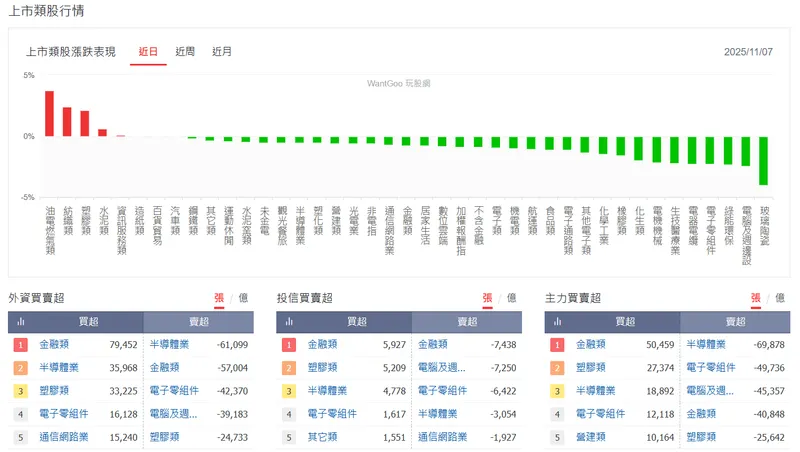Open 通信網路業 in 外資 買超 list
This screenshot has height=452, width=800.
point(64,437)
